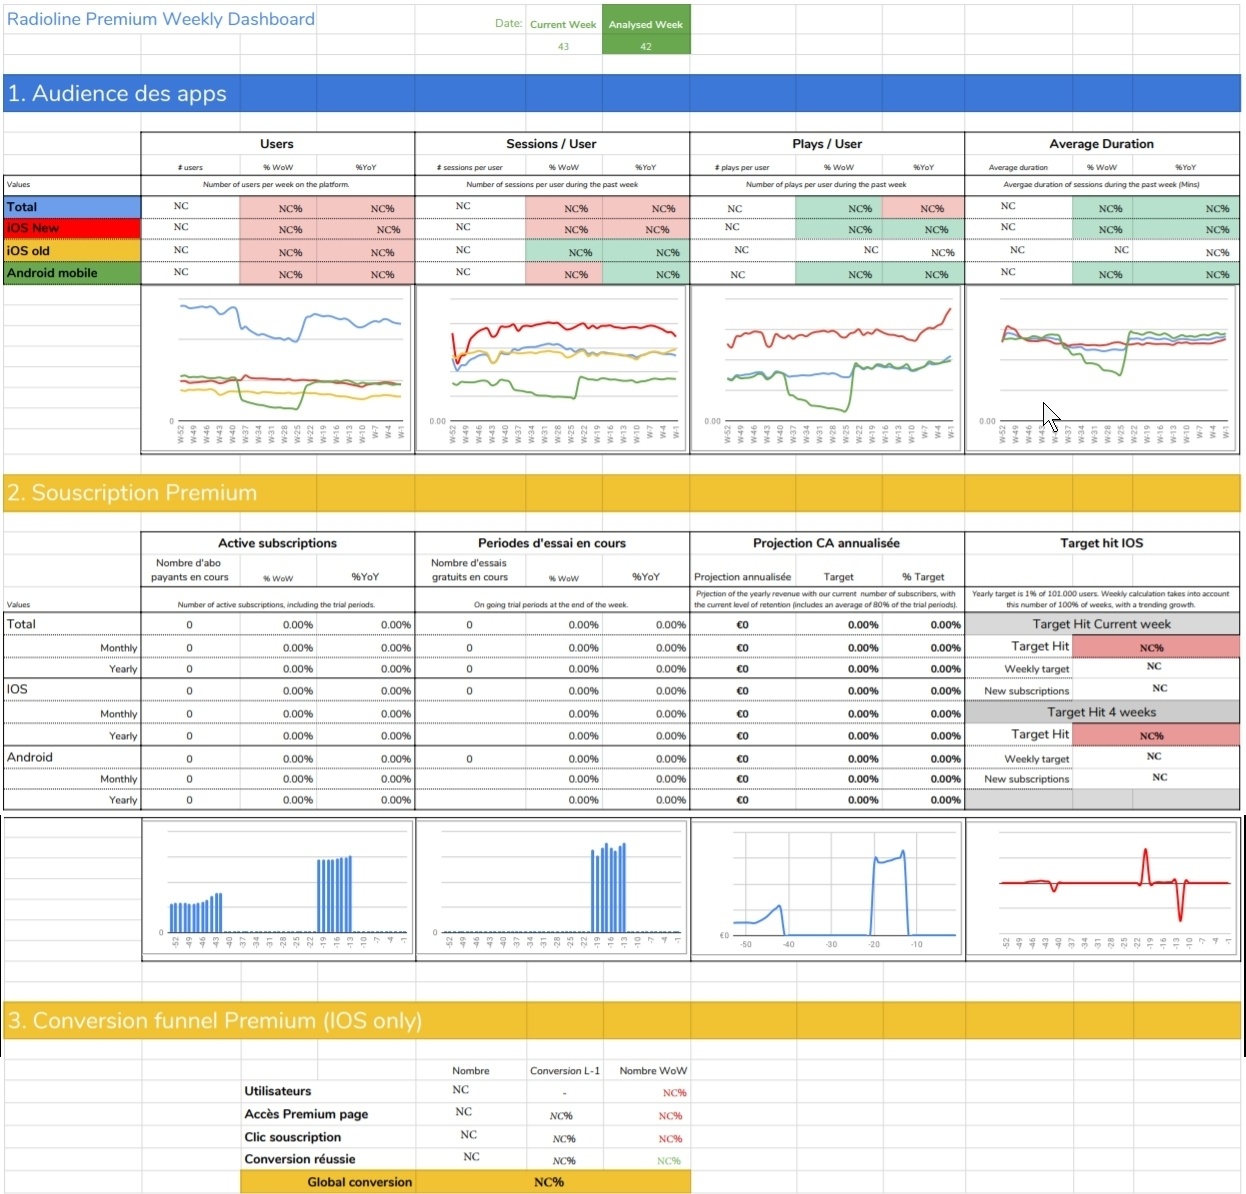Select the green Analysed Week header cell
Screen dimensions: 1246x1194
pyautogui.click(x=645, y=24)
